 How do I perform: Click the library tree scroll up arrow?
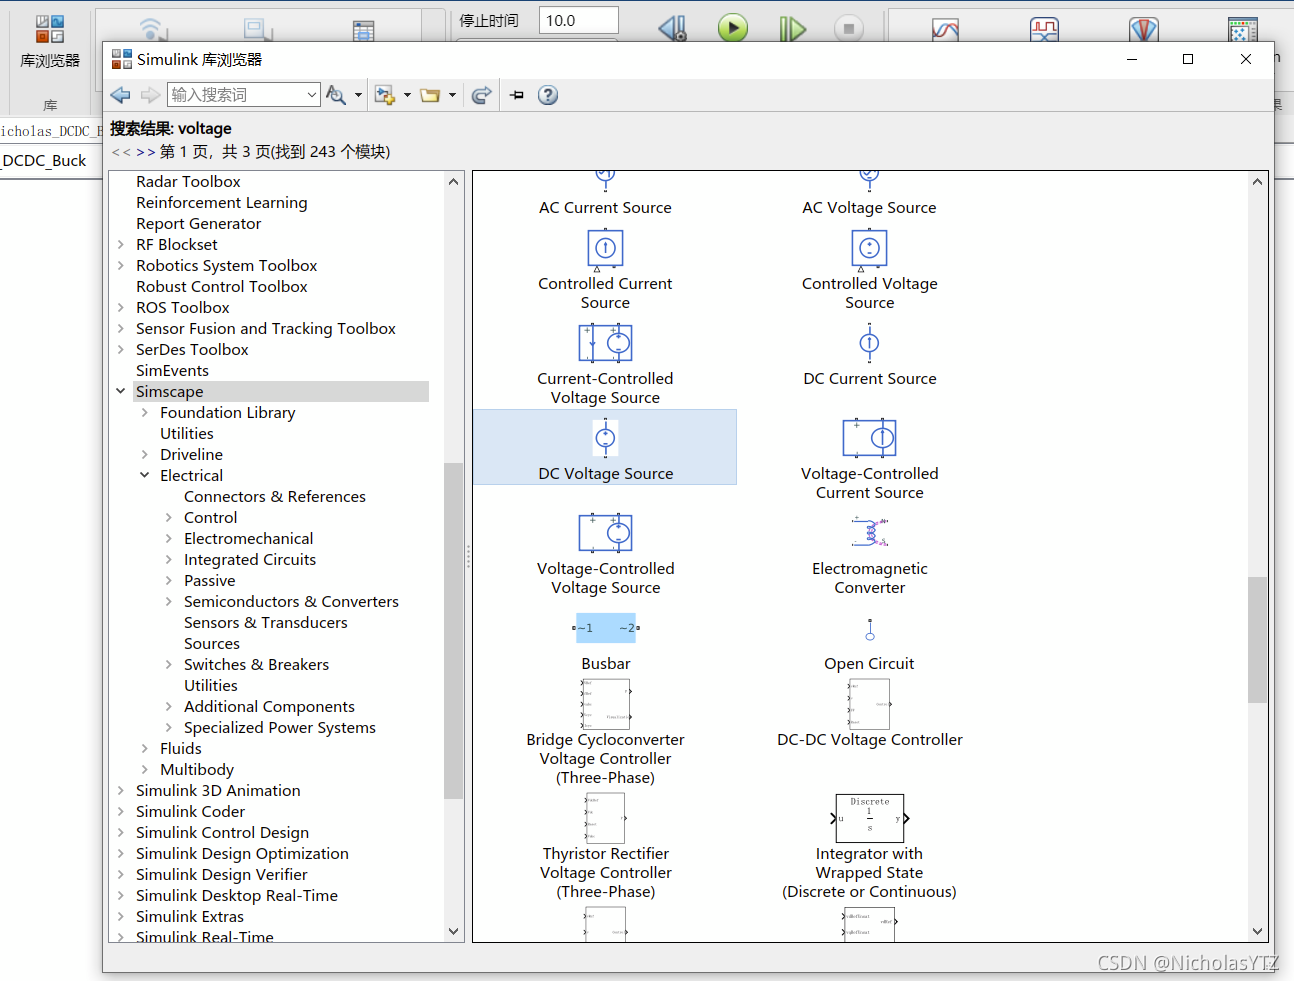pos(454,182)
